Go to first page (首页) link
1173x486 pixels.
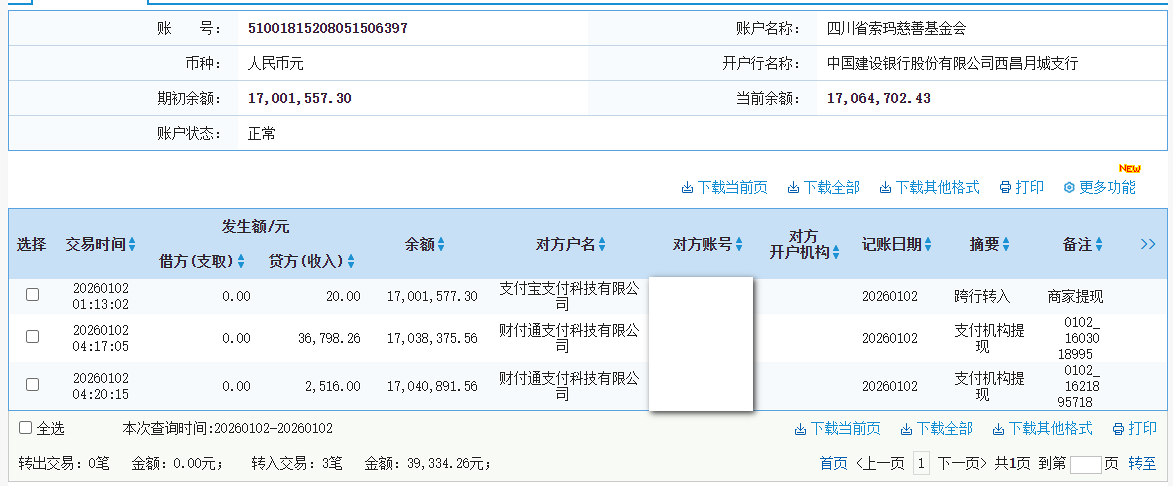(x=833, y=463)
